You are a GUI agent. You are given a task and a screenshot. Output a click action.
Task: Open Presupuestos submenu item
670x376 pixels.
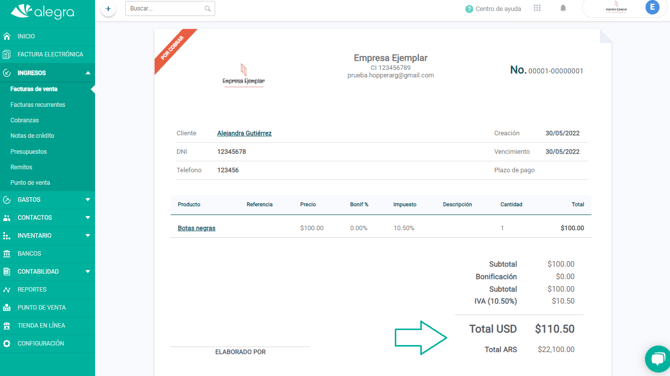(29, 152)
